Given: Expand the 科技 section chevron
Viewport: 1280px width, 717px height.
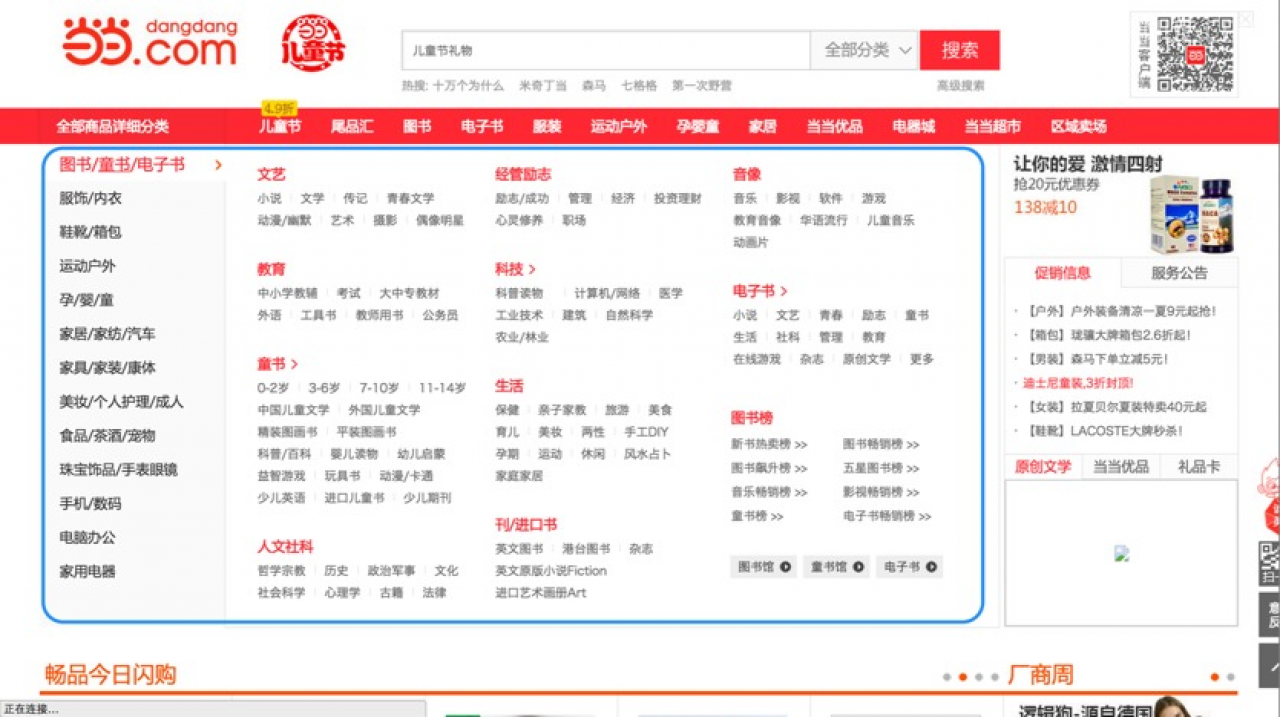Looking at the screenshot, I should 532,269.
